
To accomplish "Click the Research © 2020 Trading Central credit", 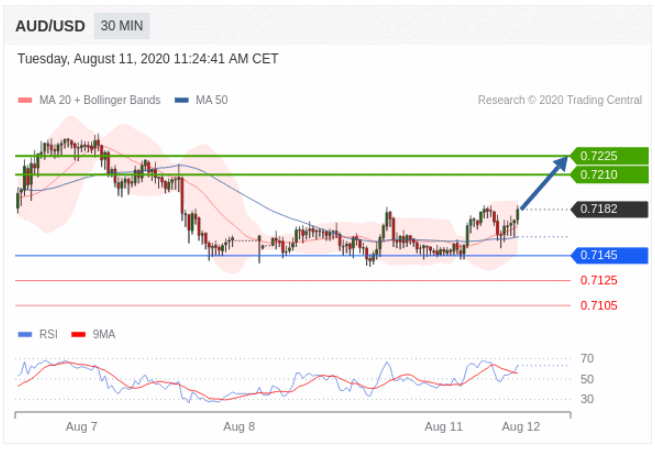I will point(560,100).
